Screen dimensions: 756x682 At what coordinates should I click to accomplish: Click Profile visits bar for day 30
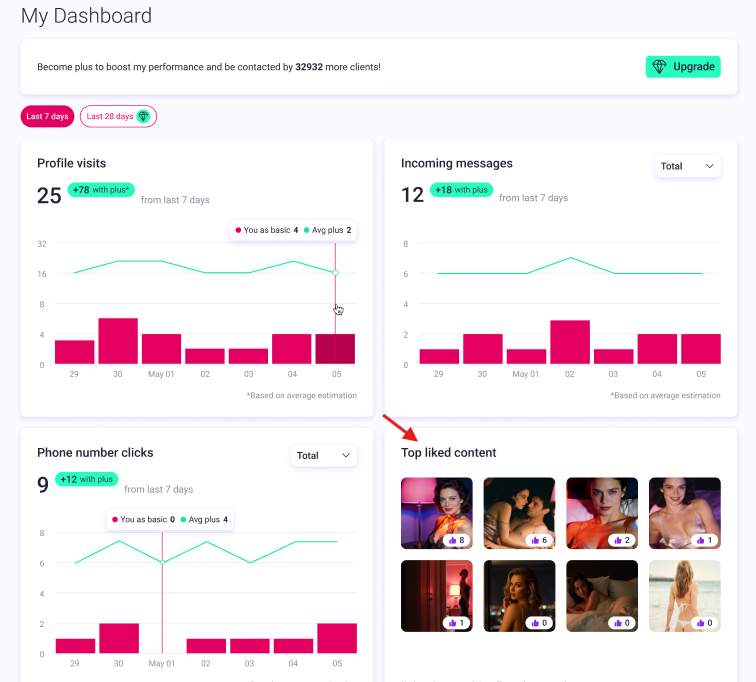[118, 341]
